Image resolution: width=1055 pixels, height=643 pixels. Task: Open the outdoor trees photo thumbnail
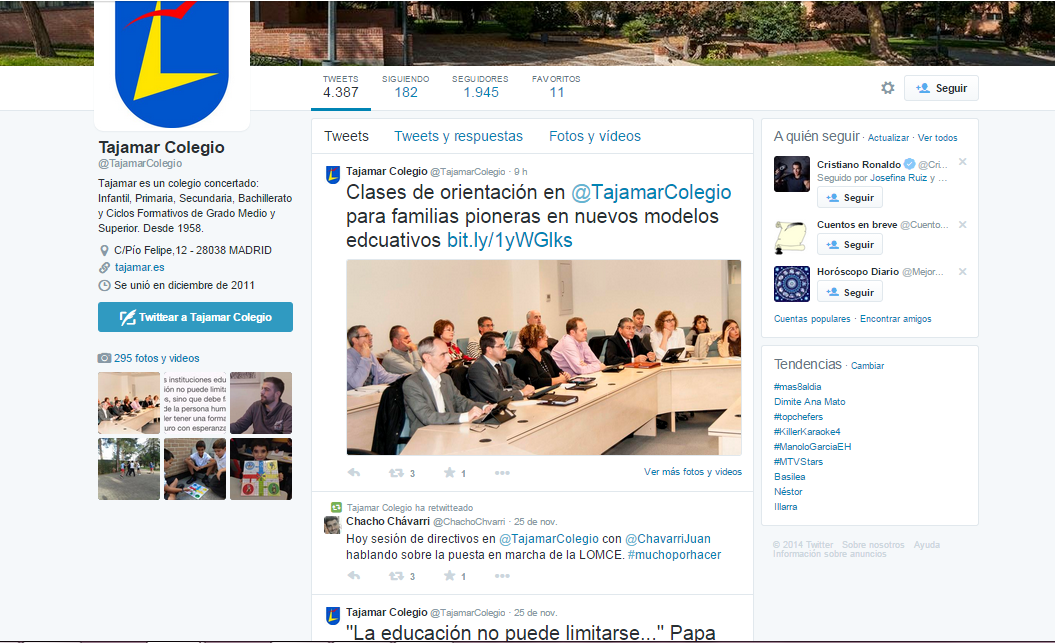[x=129, y=469]
